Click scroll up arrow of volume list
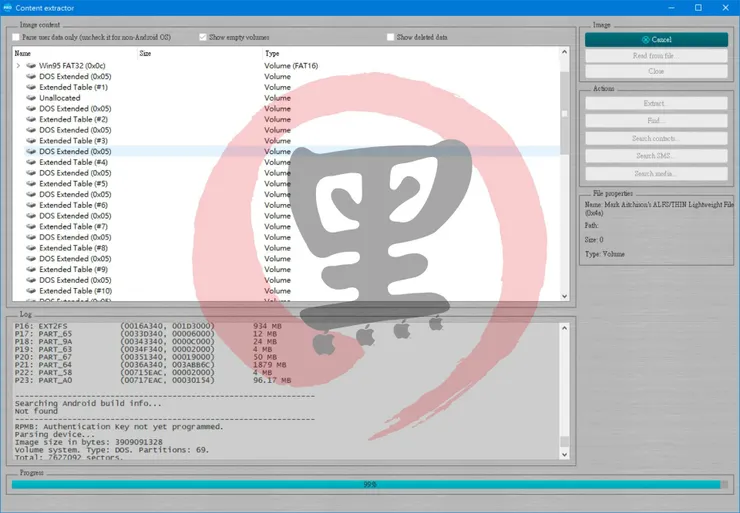The height and width of the screenshot is (513, 740). 564,52
